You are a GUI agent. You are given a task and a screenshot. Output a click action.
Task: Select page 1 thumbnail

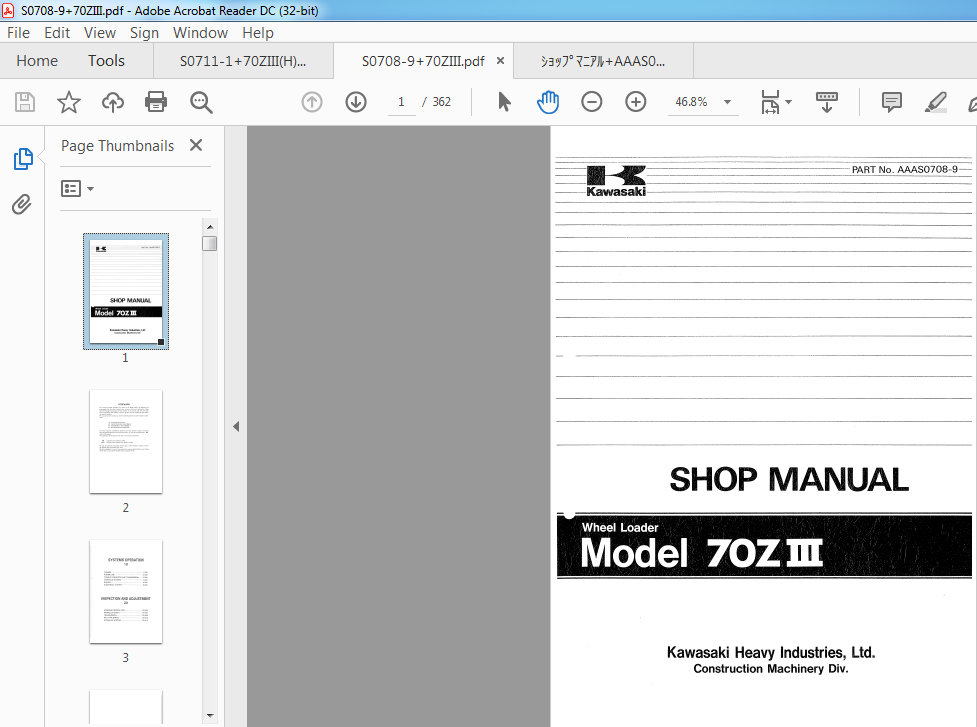point(126,291)
